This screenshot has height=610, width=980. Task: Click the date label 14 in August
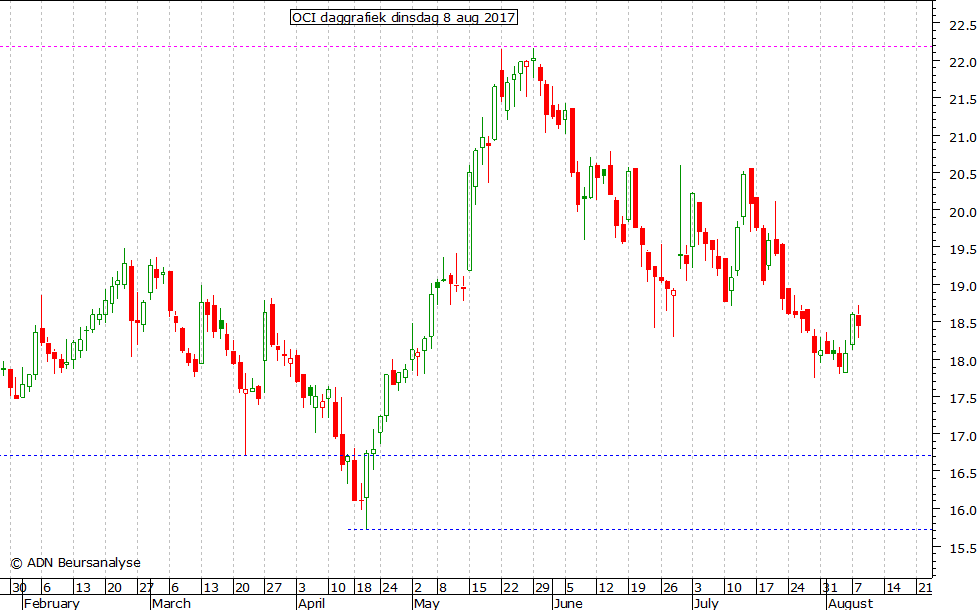[x=894, y=588]
